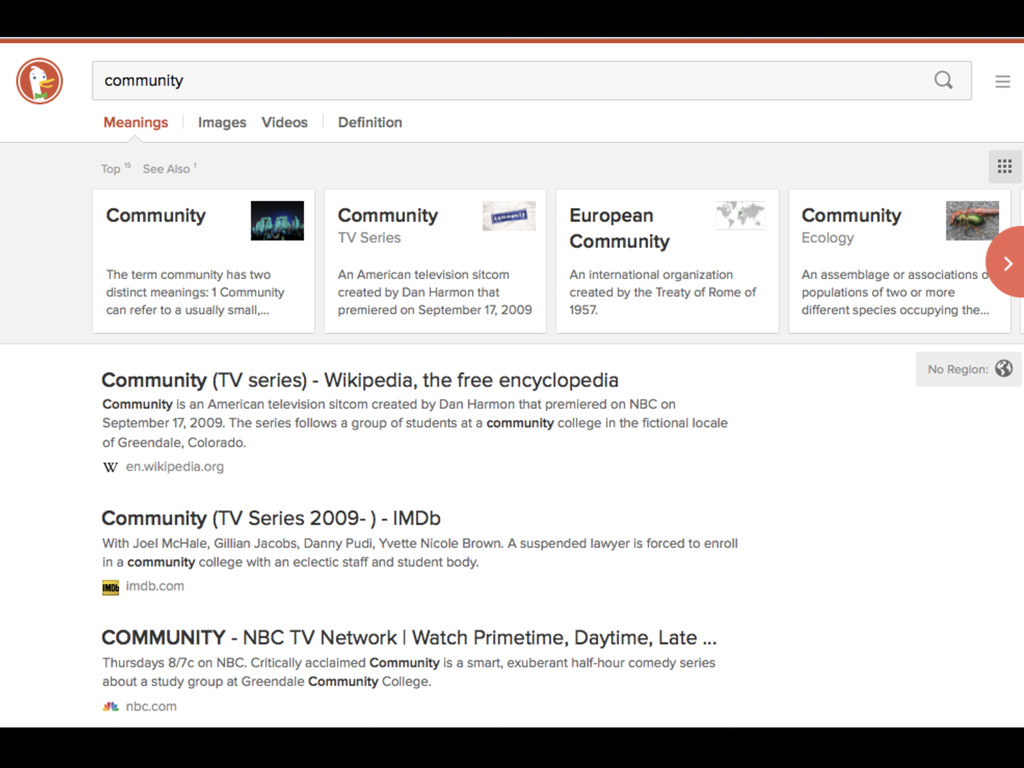
Task: Open the Community TV Series card title
Action: tap(388, 216)
